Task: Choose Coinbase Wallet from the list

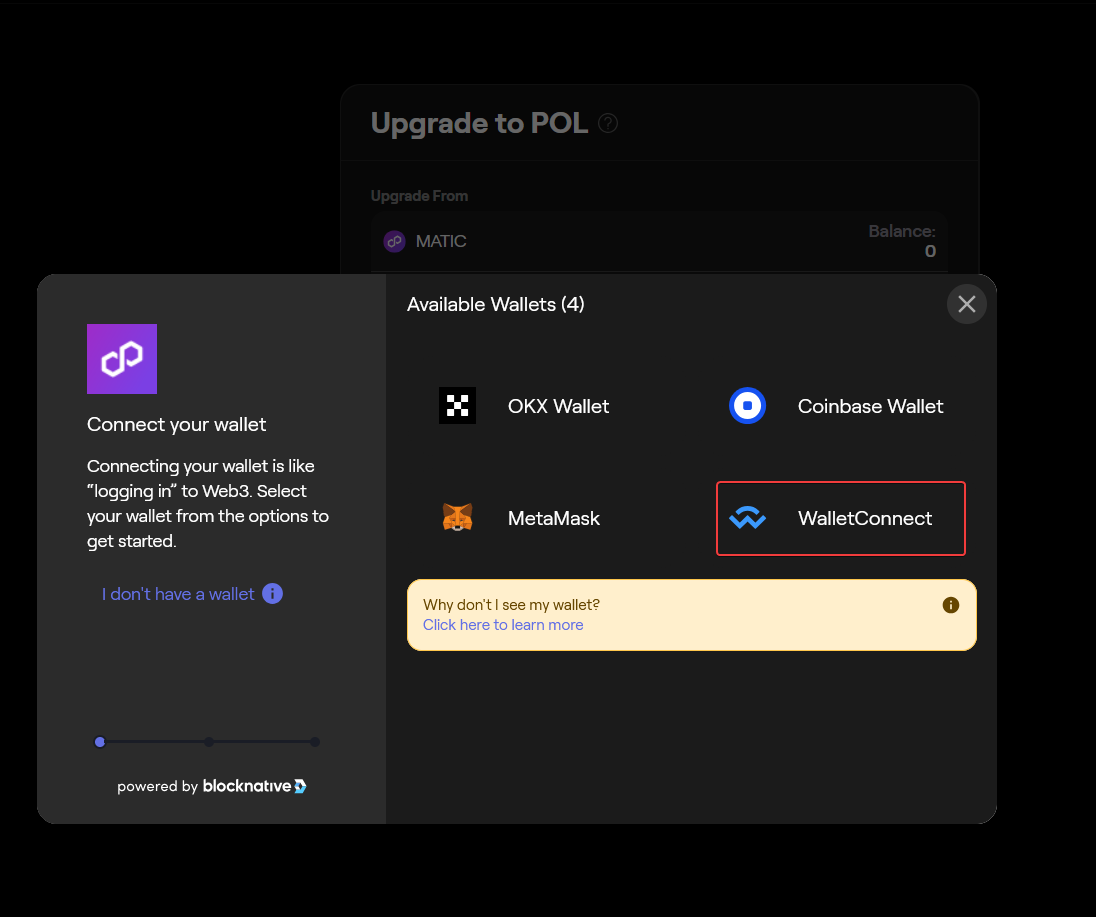Action: pyautogui.click(x=841, y=406)
